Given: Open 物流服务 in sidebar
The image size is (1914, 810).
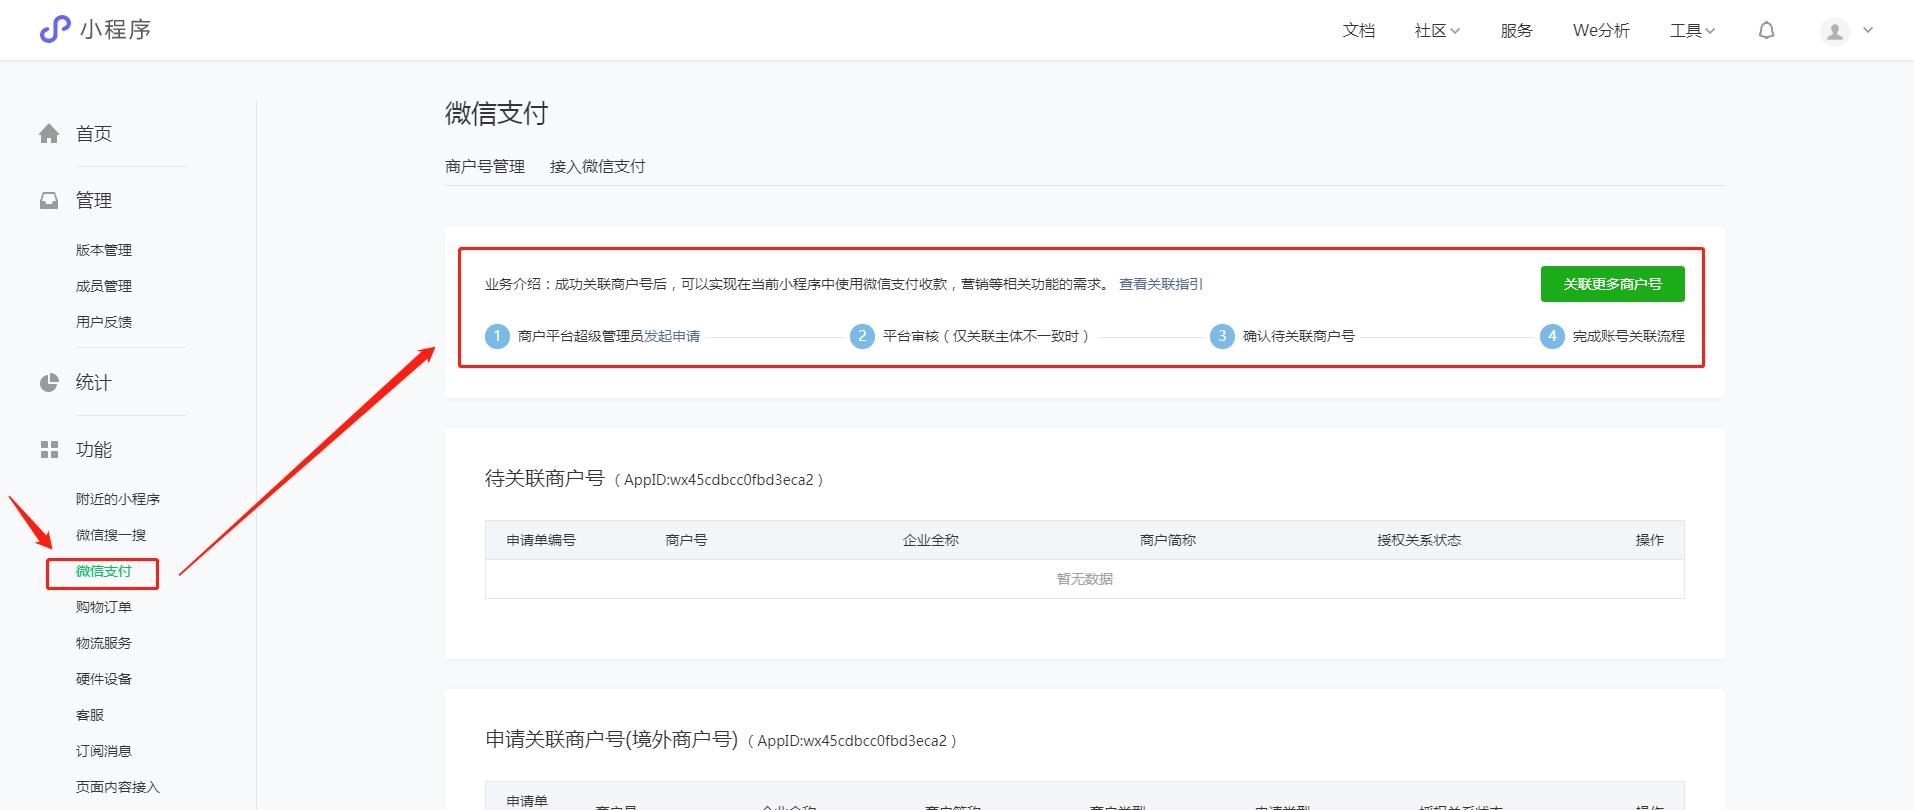Looking at the screenshot, I should pyautogui.click(x=104, y=643).
